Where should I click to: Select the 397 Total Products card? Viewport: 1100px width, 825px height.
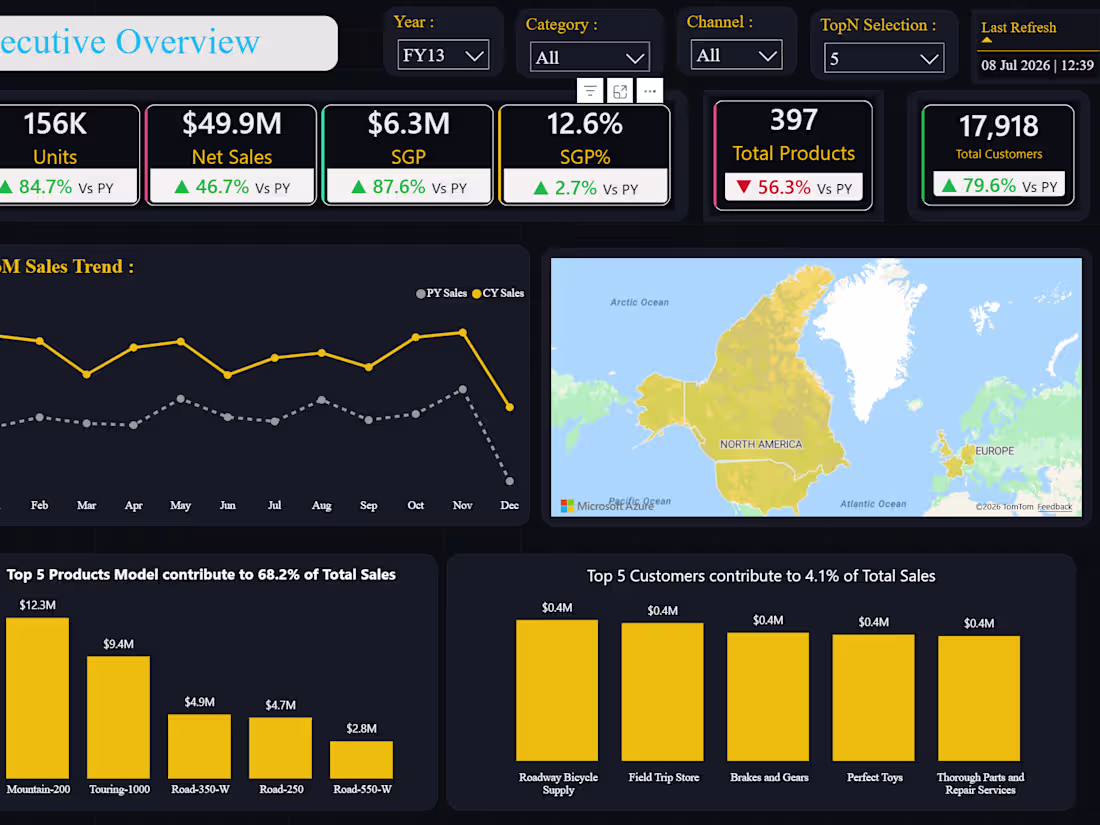pos(793,155)
